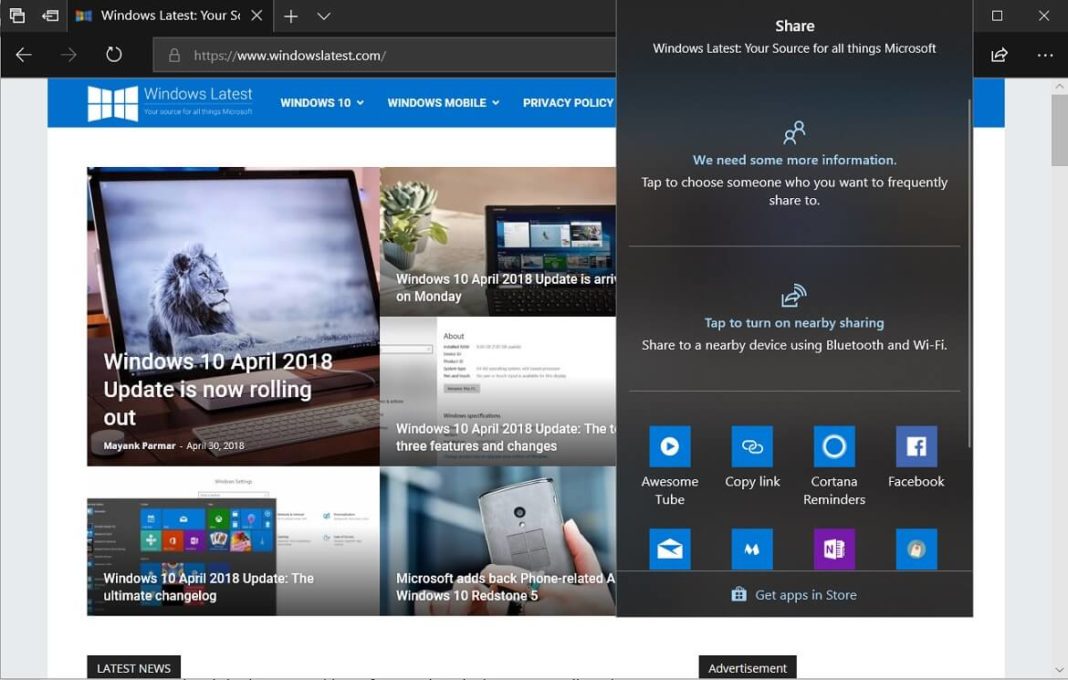Open the tab list chevron next to new tab

320,16
